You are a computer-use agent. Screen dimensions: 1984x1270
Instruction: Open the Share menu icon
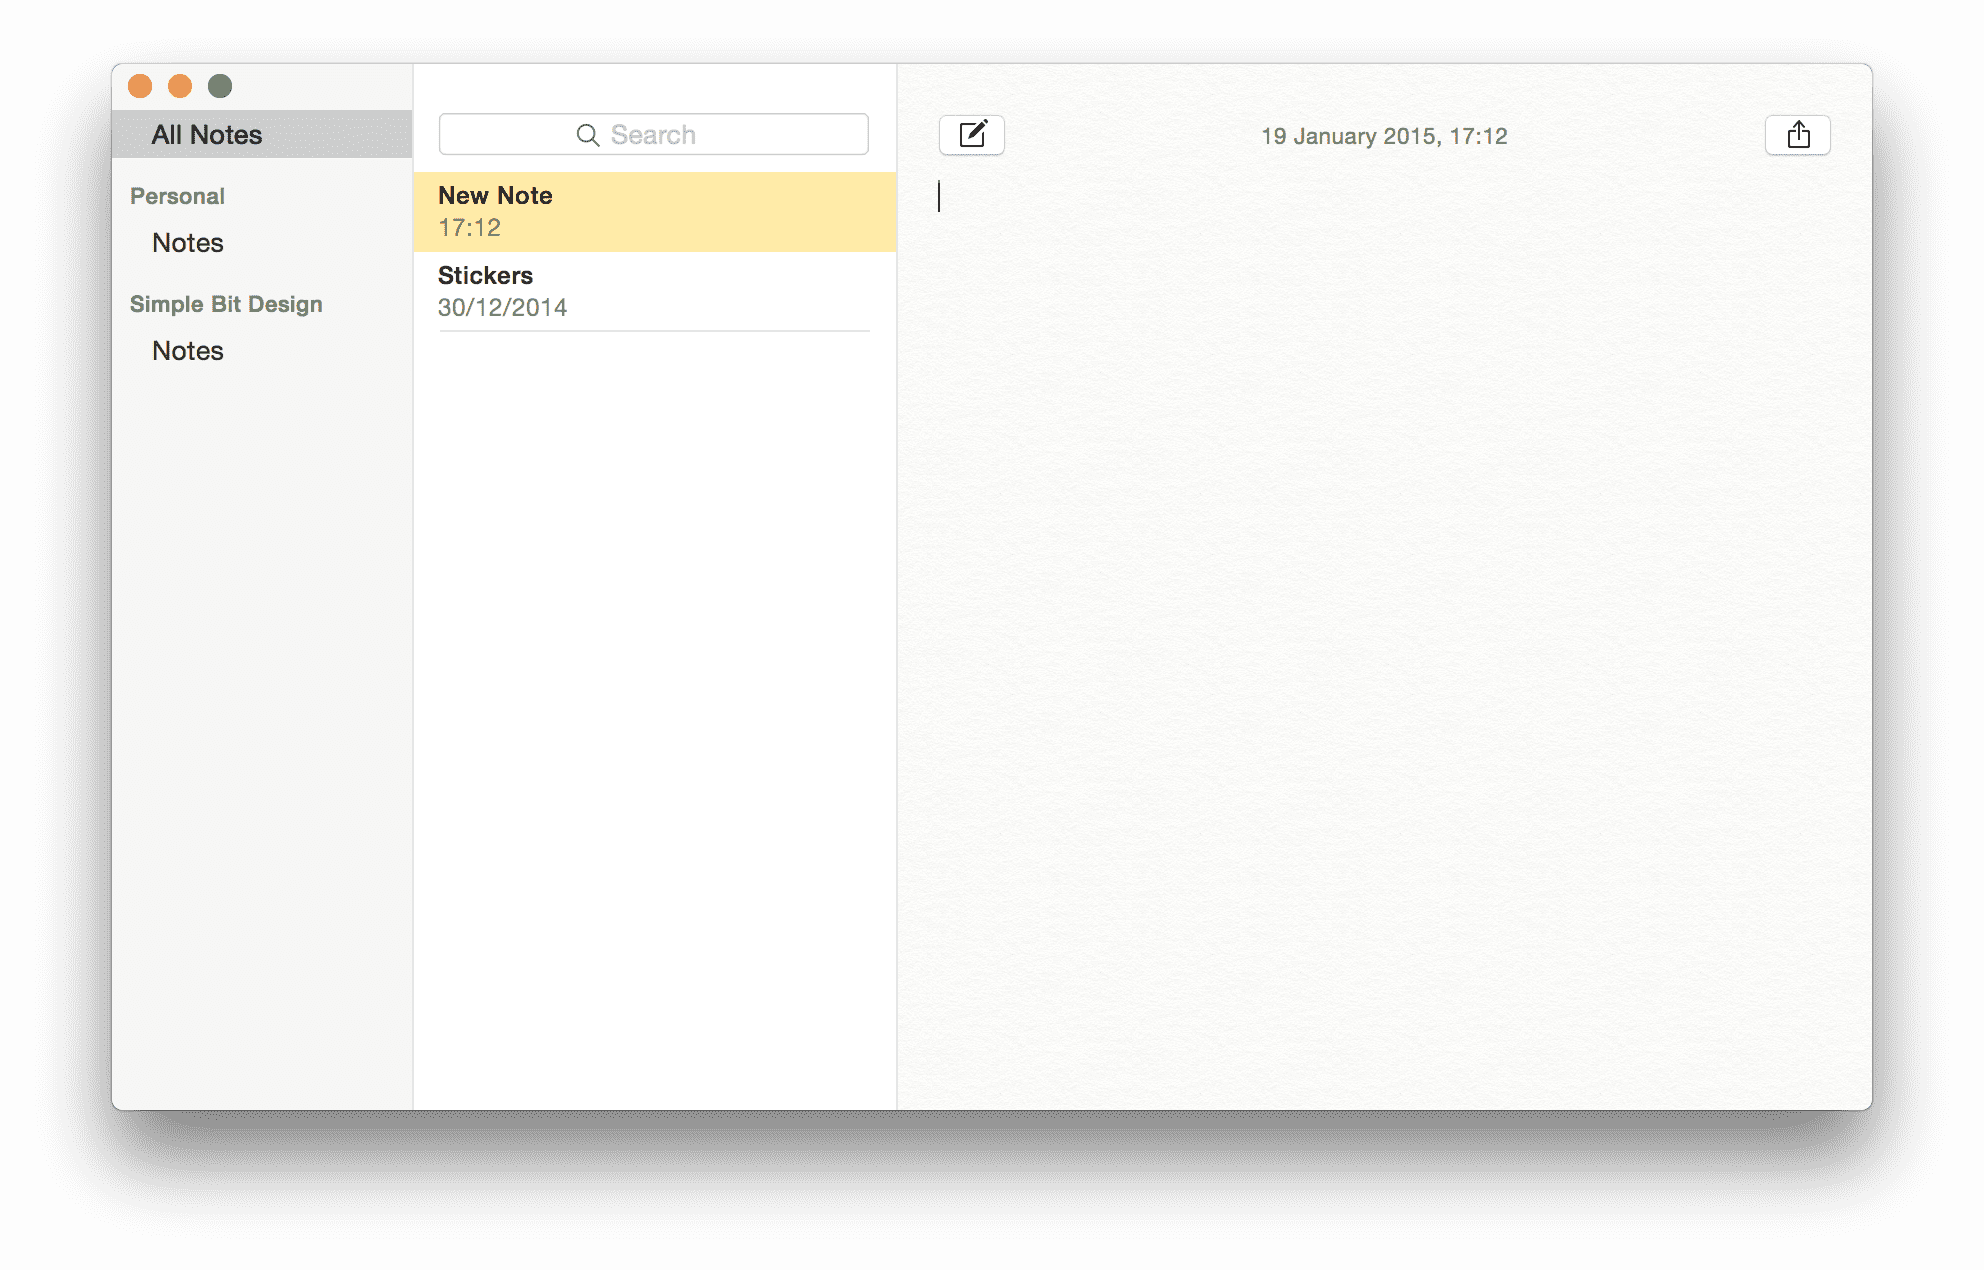[1797, 134]
